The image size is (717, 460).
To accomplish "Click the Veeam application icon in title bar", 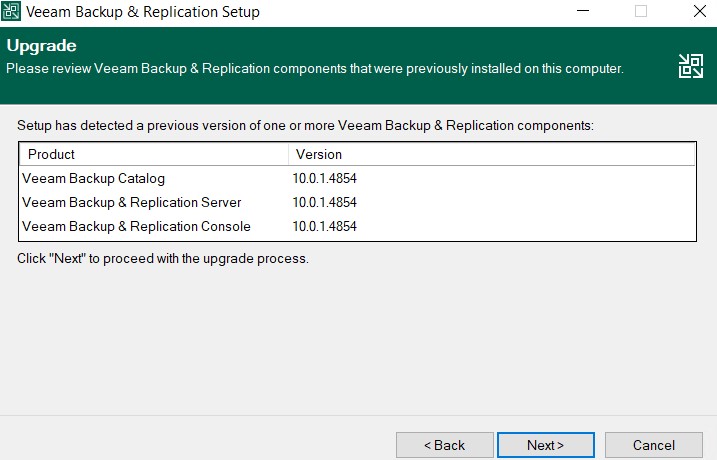I will (x=11, y=11).
